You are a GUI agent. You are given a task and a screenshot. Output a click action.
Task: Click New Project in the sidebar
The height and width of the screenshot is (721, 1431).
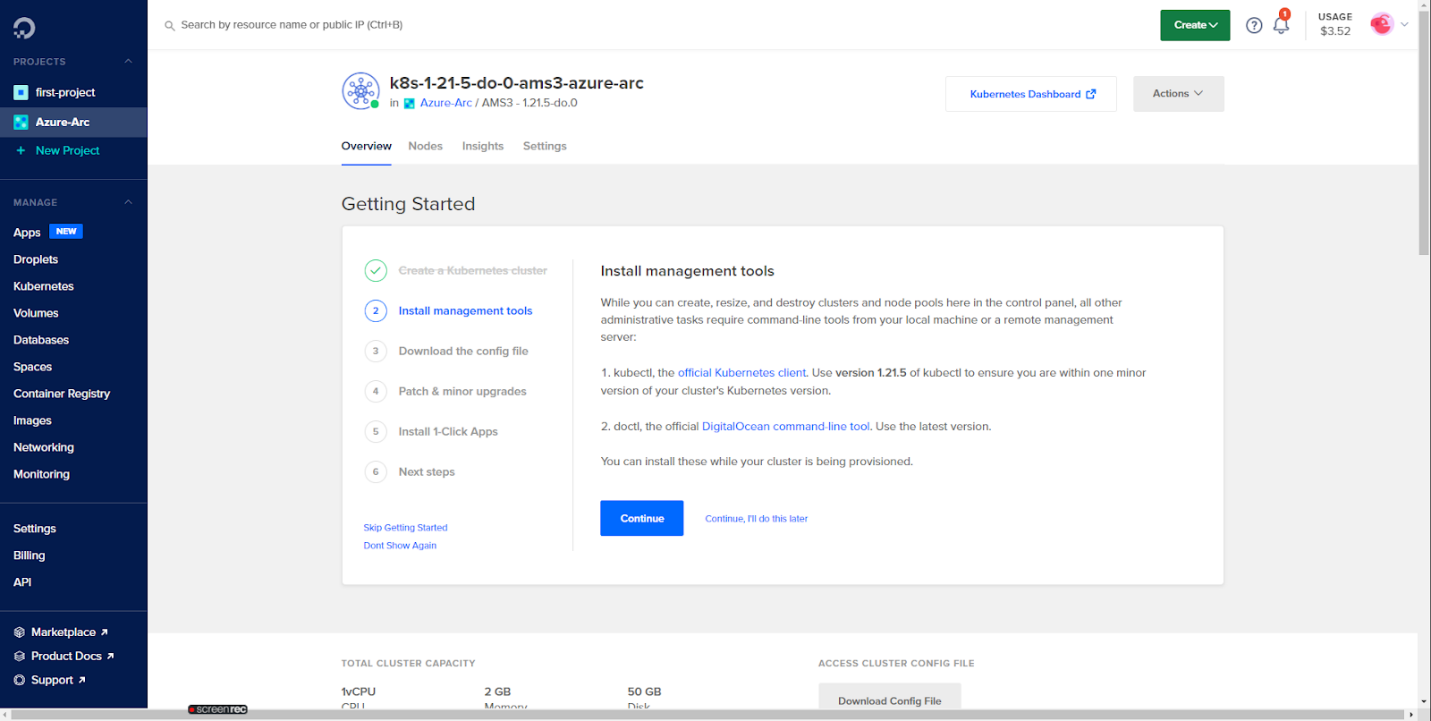point(68,150)
